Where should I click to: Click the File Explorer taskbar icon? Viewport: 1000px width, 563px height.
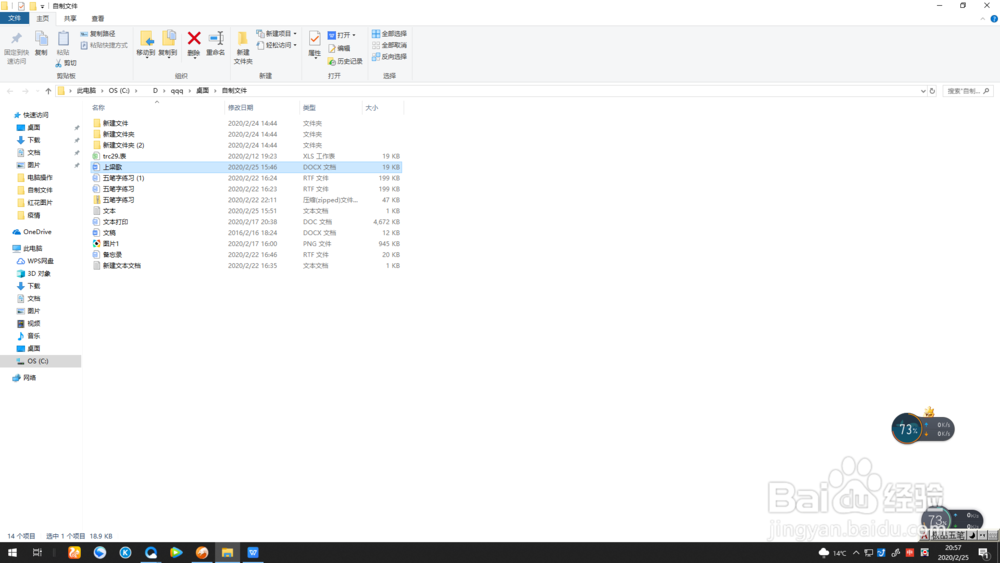coord(227,553)
